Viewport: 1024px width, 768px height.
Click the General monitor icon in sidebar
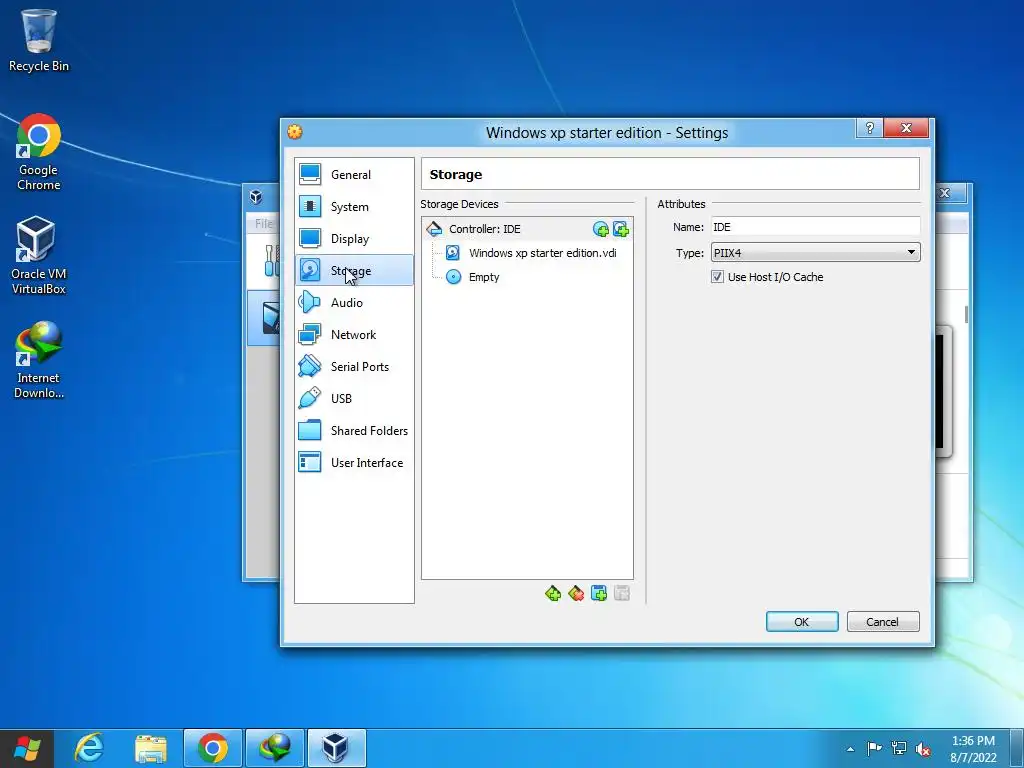coord(310,174)
